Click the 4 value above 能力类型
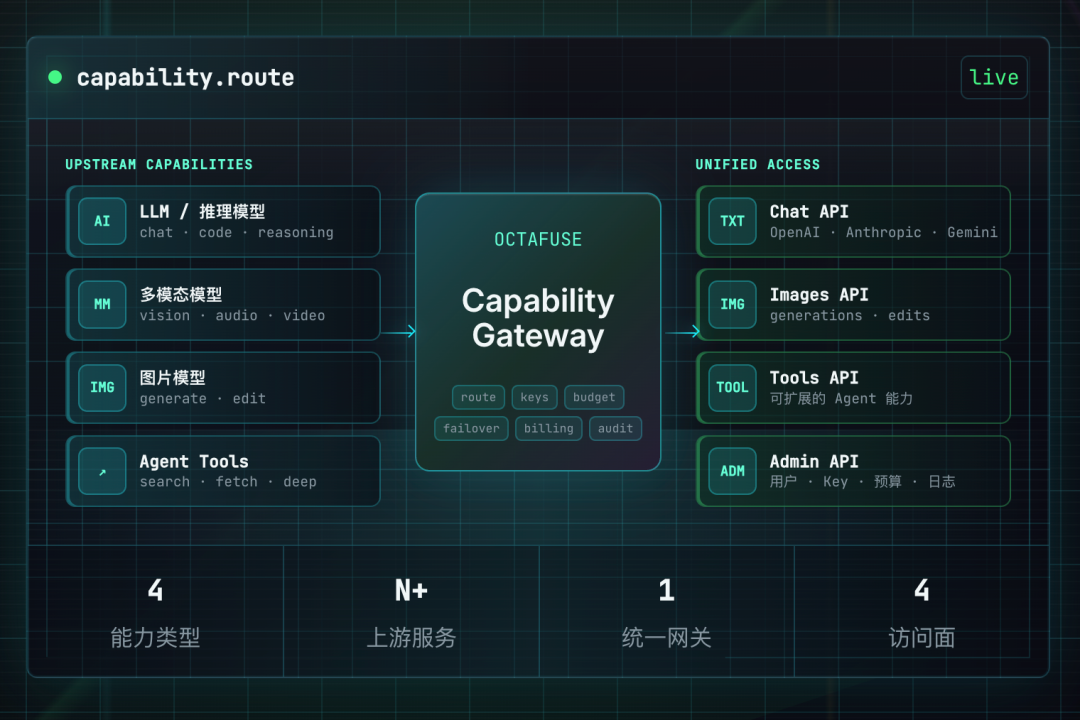This screenshot has height=720, width=1080. [x=155, y=590]
